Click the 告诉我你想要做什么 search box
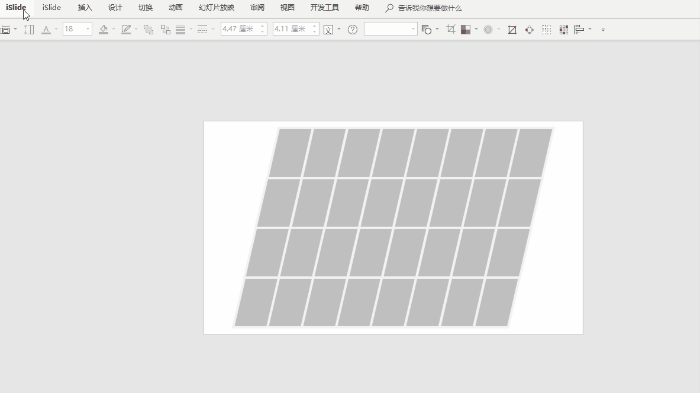Screen dimensions: 700x393 (x=430, y=8)
